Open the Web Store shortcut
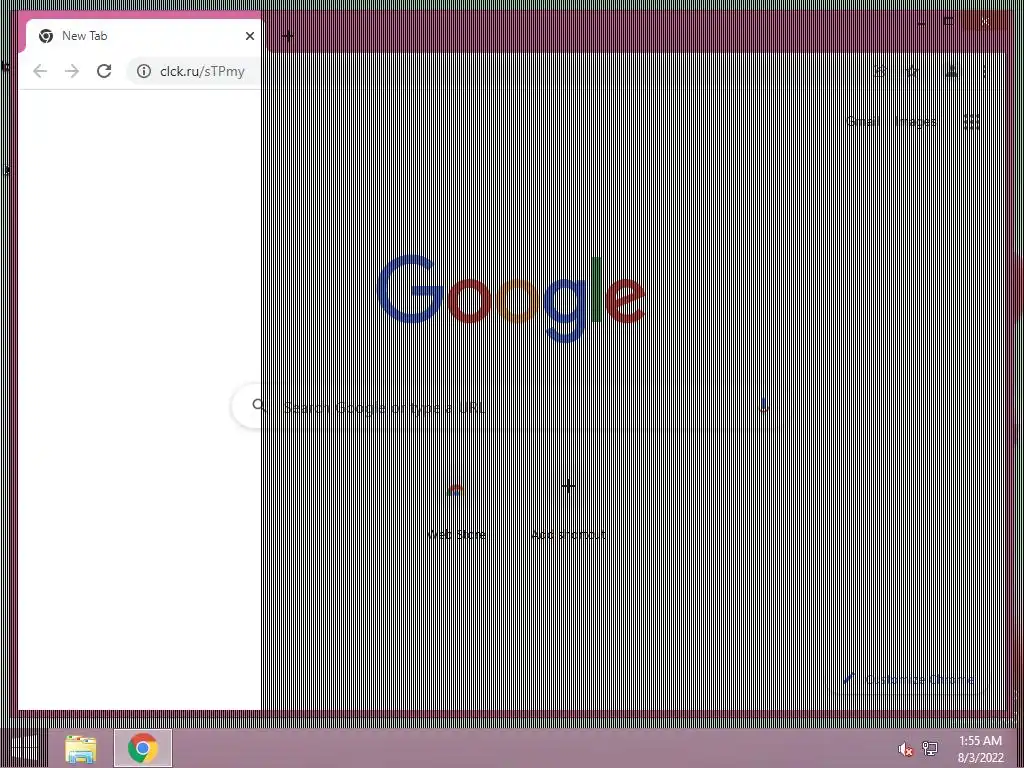The image size is (1024, 768). 456,506
